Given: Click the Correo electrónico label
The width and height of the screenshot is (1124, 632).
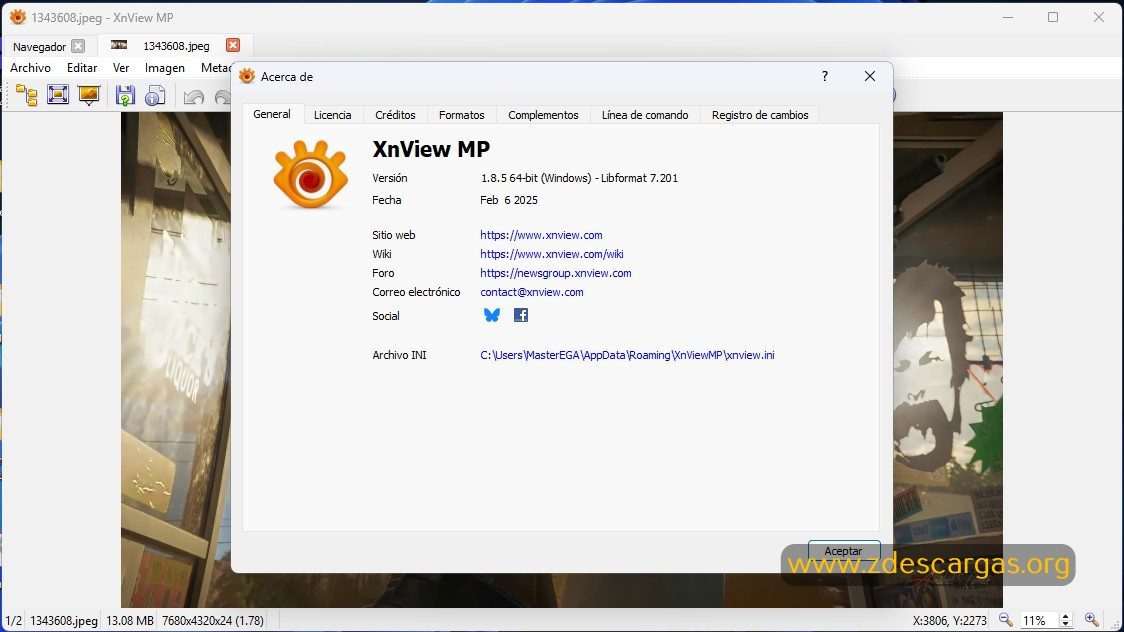Looking at the screenshot, I should pos(416,292).
